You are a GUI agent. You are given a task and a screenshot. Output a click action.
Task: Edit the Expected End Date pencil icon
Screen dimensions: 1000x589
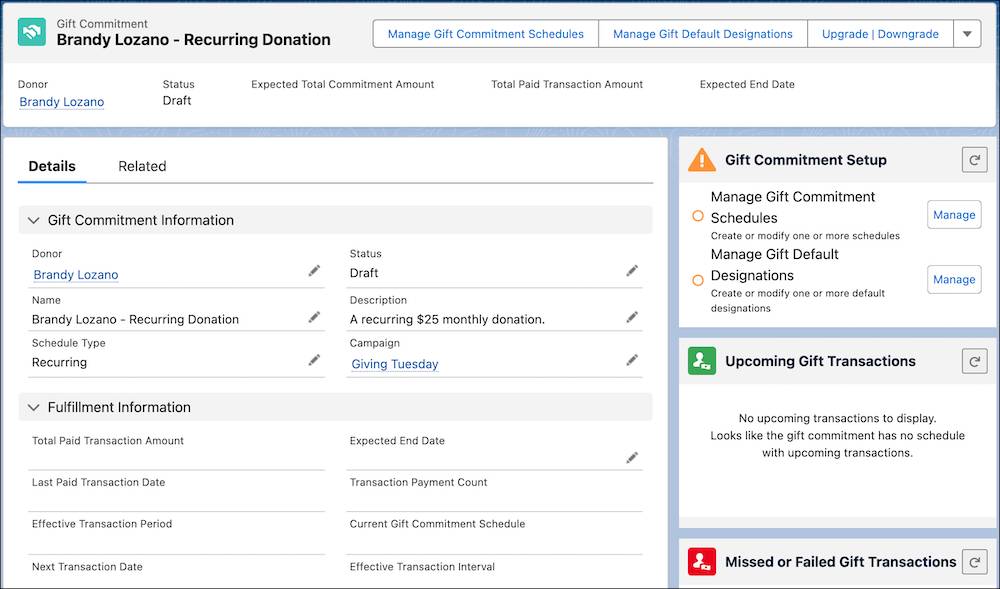pos(631,458)
